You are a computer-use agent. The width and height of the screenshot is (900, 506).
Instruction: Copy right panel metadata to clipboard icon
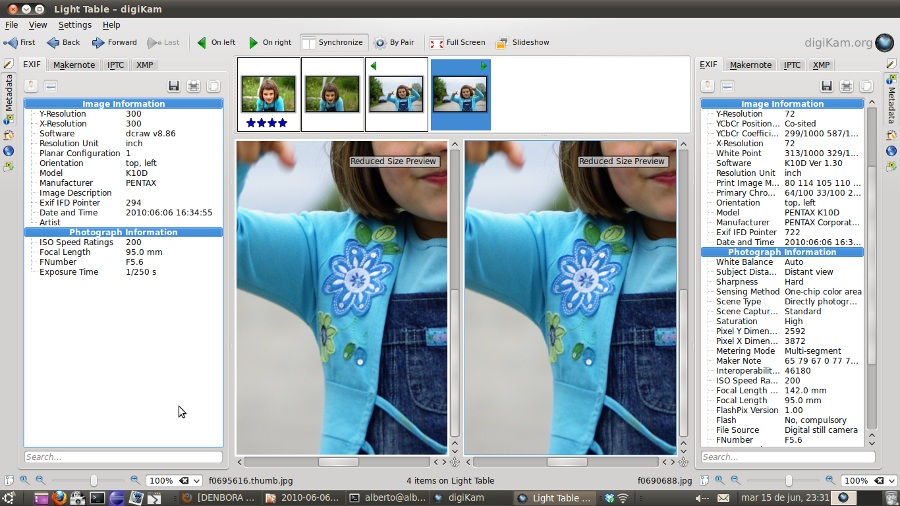pyautogui.click(x=866, y=86)
